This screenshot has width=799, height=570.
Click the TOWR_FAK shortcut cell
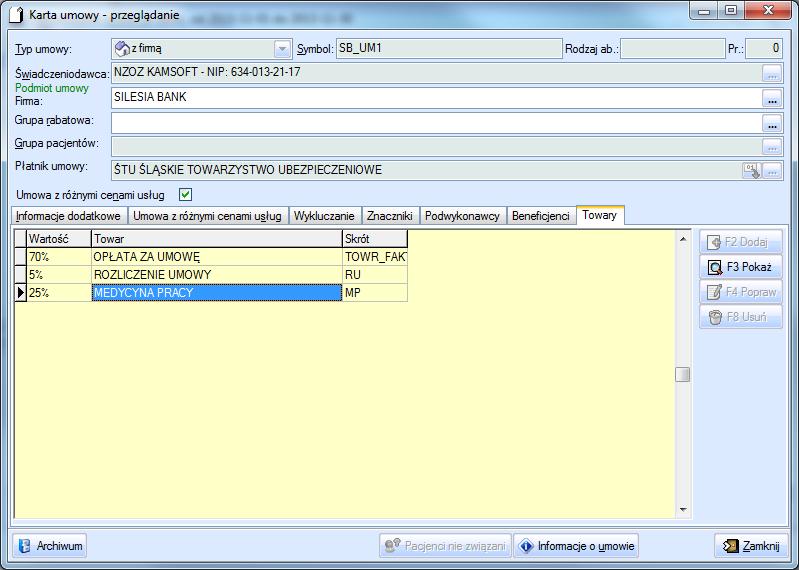(x=375, y=257)
